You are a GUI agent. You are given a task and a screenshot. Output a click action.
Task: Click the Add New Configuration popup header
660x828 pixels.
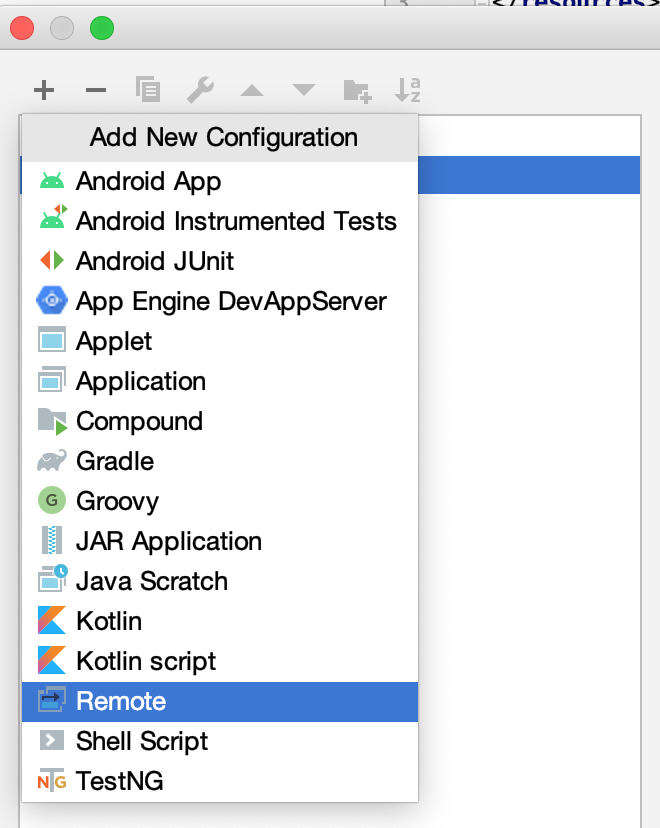pyautogui.click(x=220, y=138)
